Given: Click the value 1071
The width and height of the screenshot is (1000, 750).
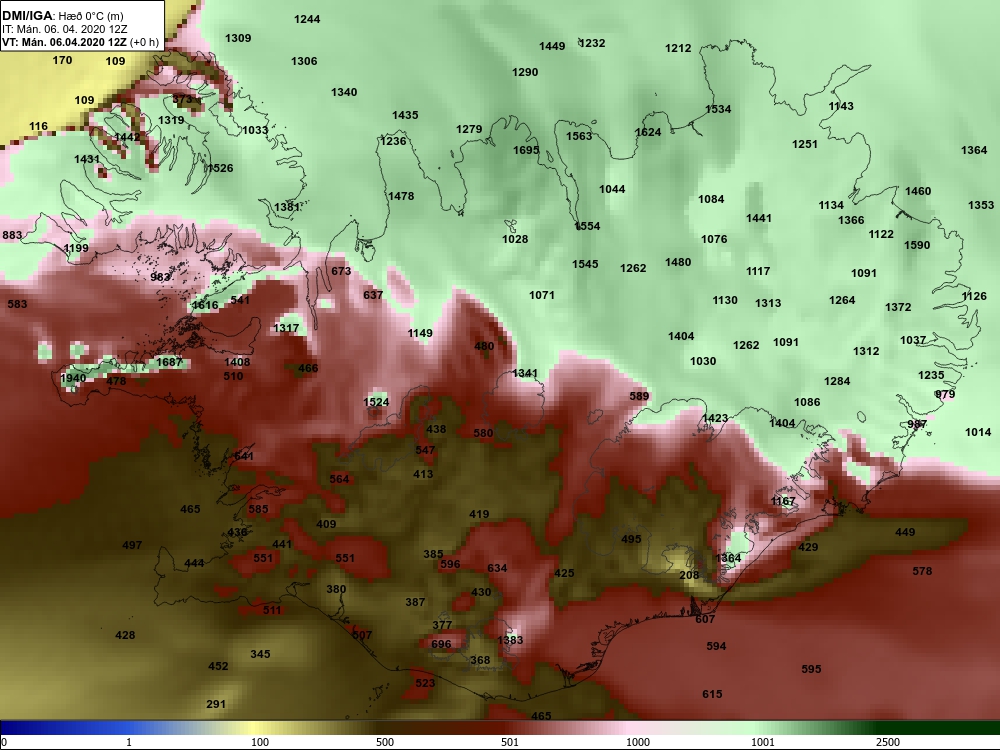Looking at the screenshot, I should click(541, 295).
